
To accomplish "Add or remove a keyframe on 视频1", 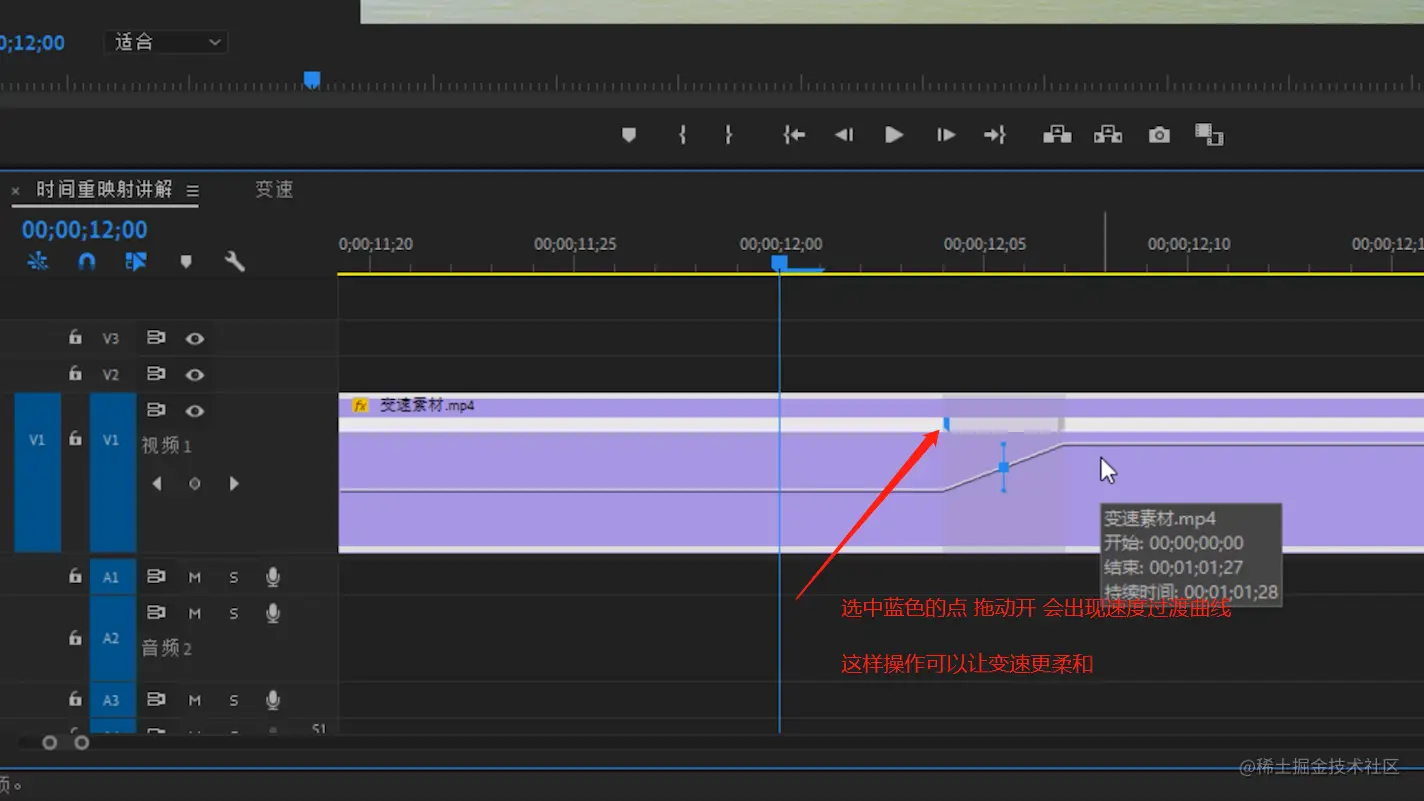I will [x=195, y=484].
